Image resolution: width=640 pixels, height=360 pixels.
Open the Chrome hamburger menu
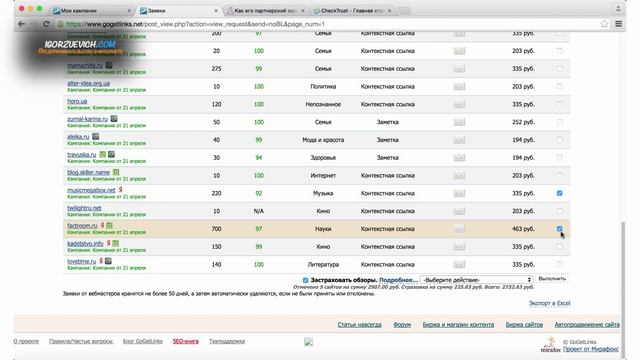[x=618, y=24]
